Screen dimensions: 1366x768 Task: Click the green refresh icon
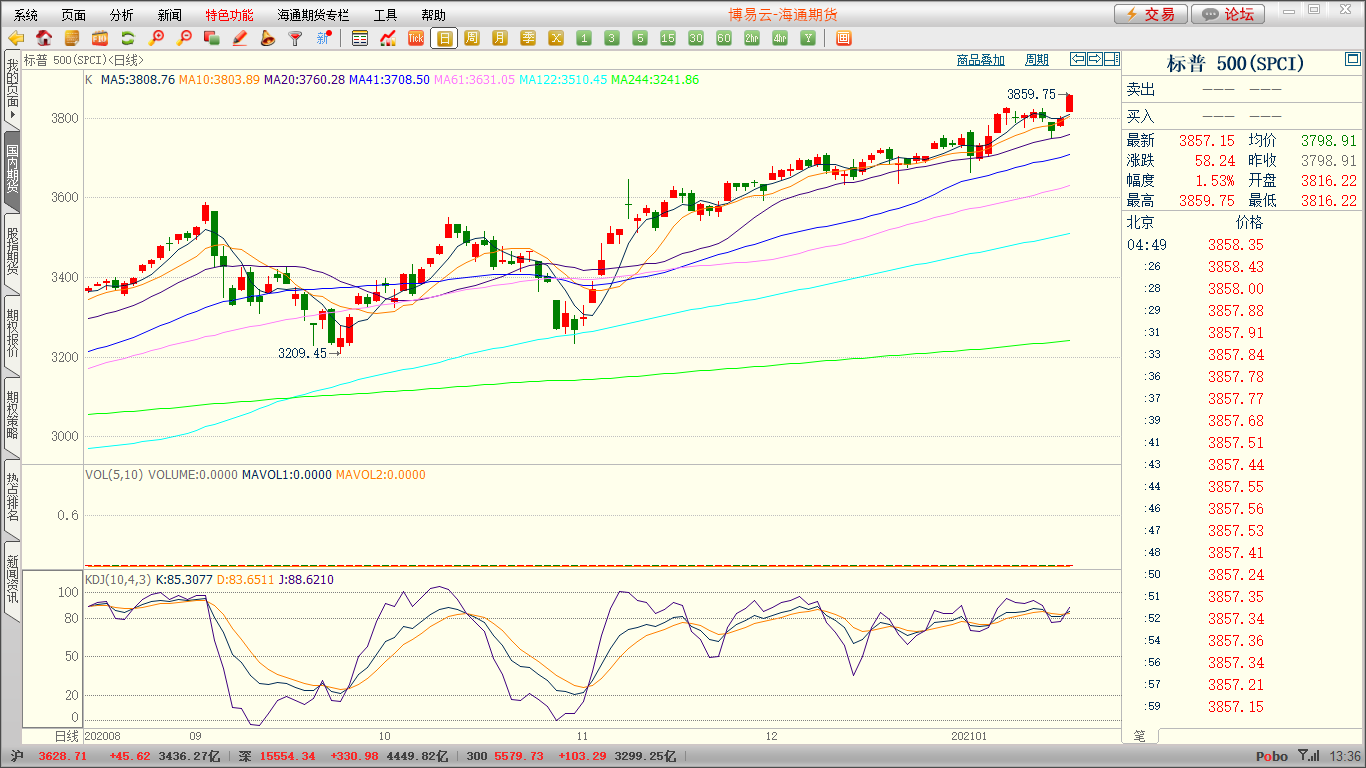tap(128, 39)
